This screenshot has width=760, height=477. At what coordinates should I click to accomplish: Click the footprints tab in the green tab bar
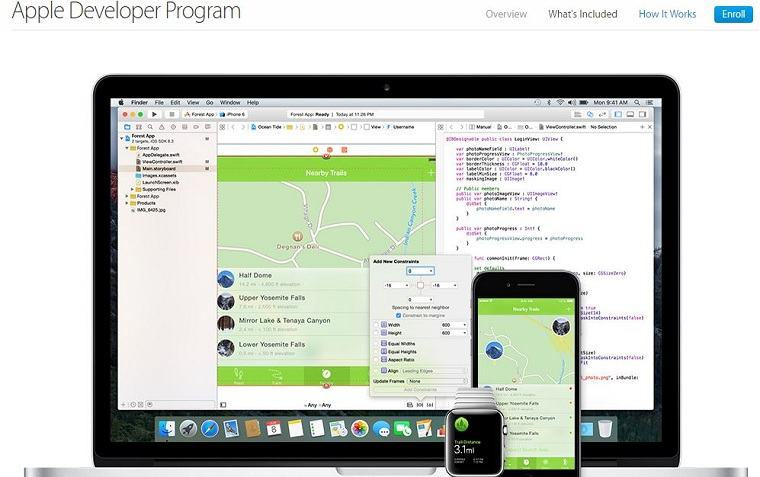[x=238, y=375]
